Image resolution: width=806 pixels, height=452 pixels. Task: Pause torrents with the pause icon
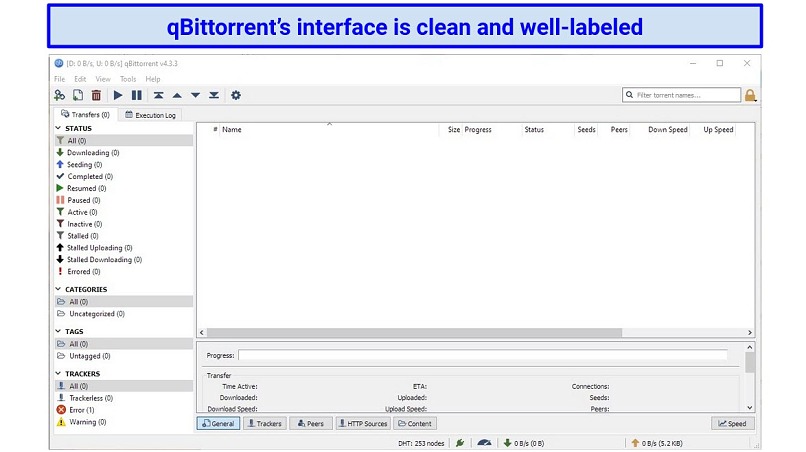click(x=136, y=95)
